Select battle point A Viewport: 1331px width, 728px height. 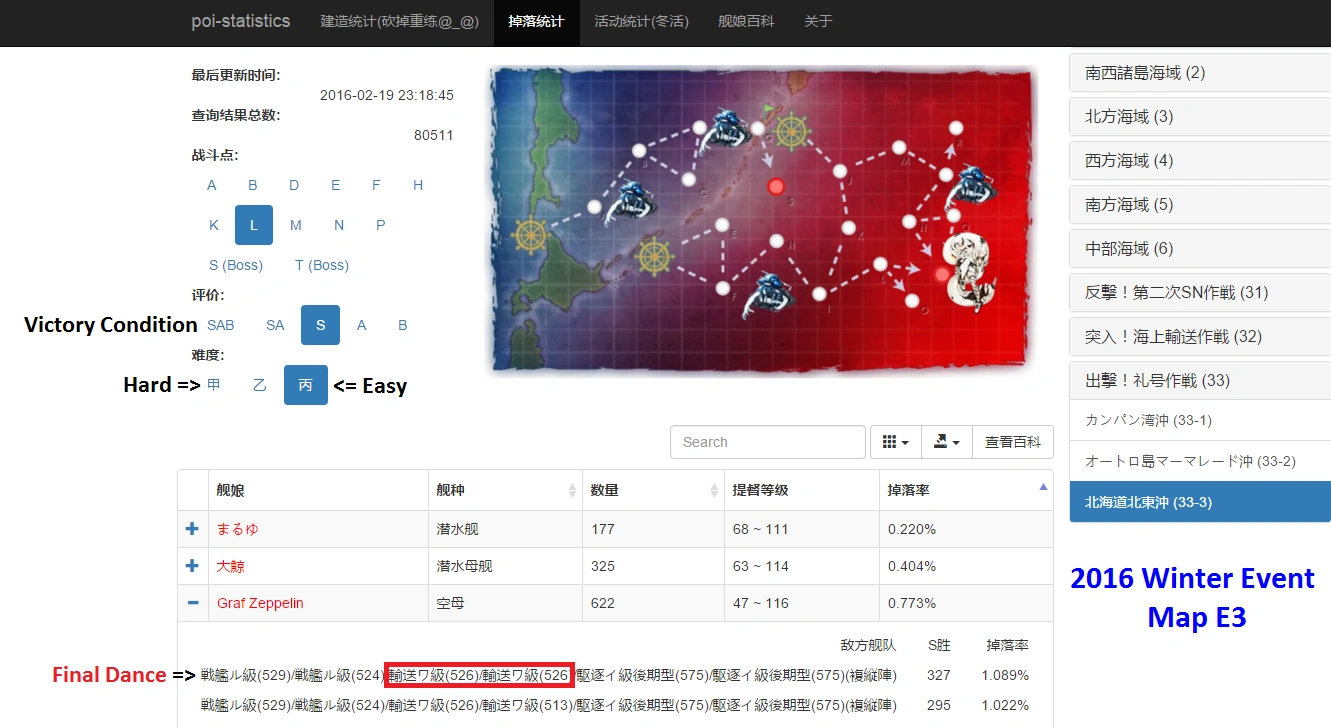[x=212, y=185]
